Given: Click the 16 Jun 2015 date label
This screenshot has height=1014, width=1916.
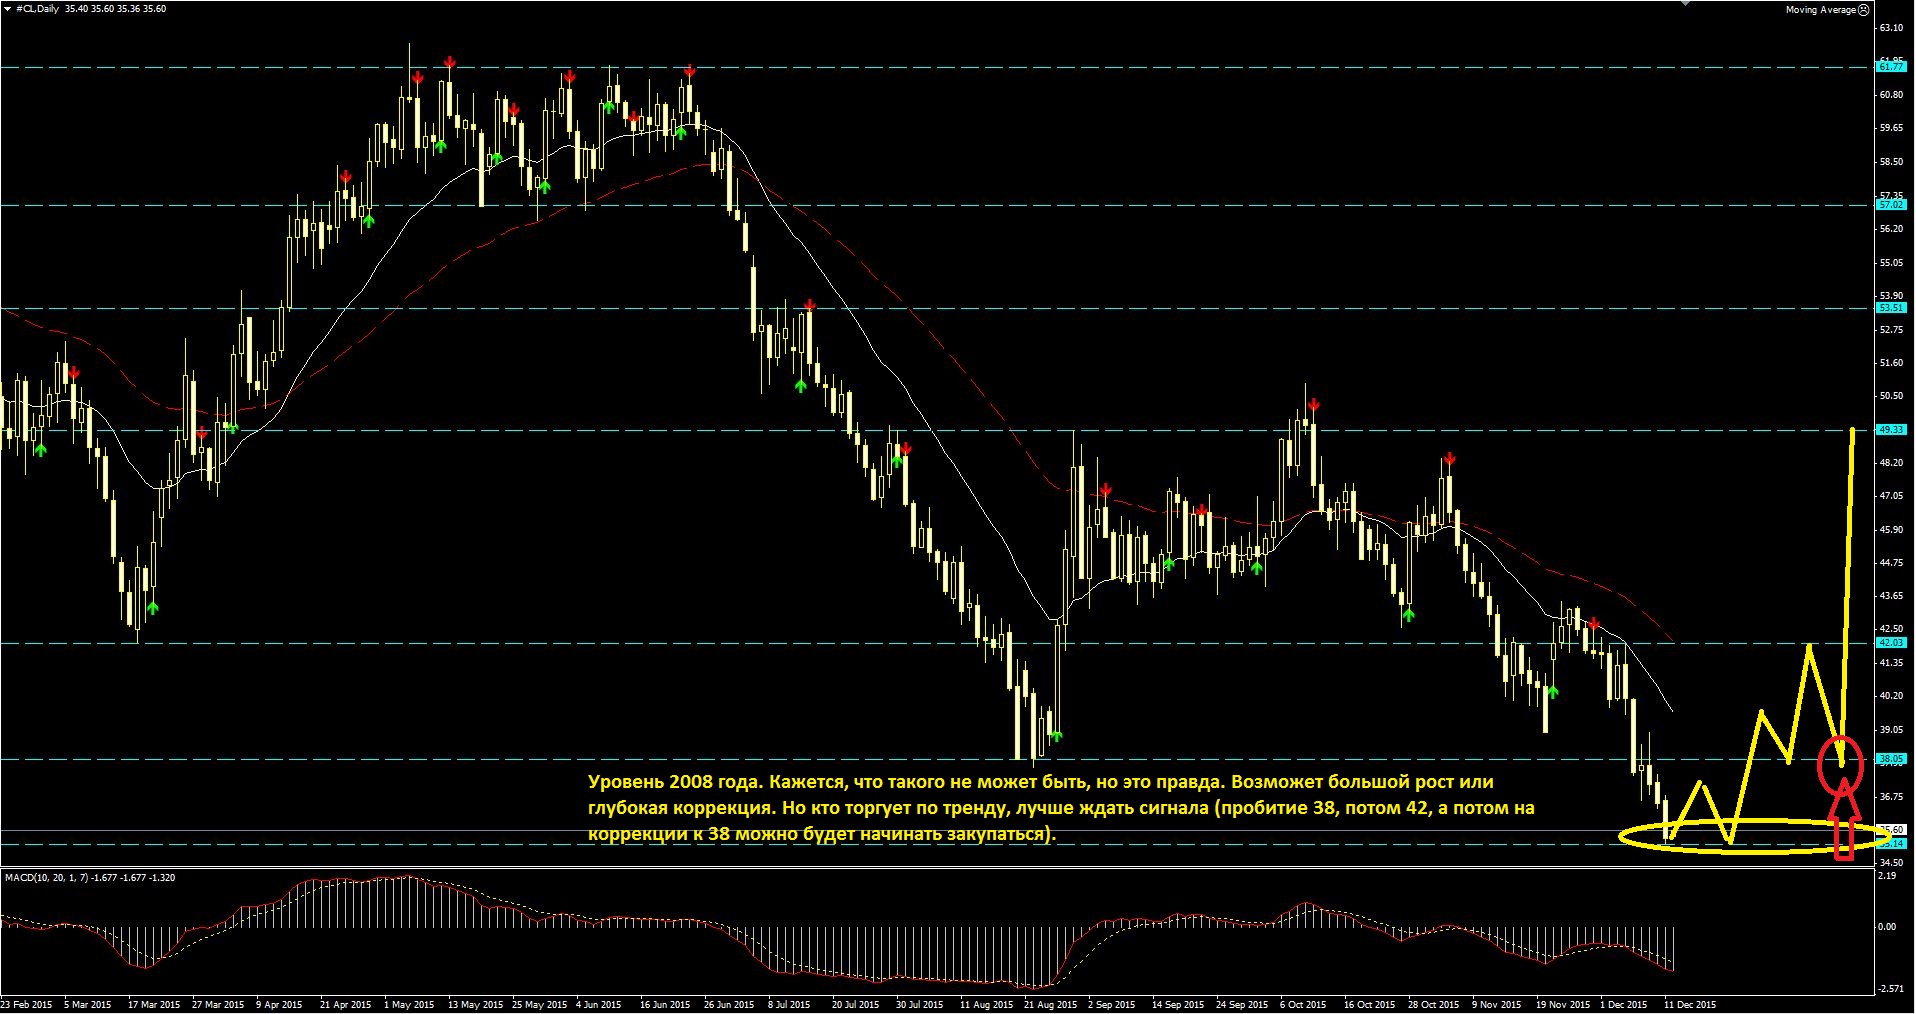Looking at the screenshot, I should (x=665, y=1005).
